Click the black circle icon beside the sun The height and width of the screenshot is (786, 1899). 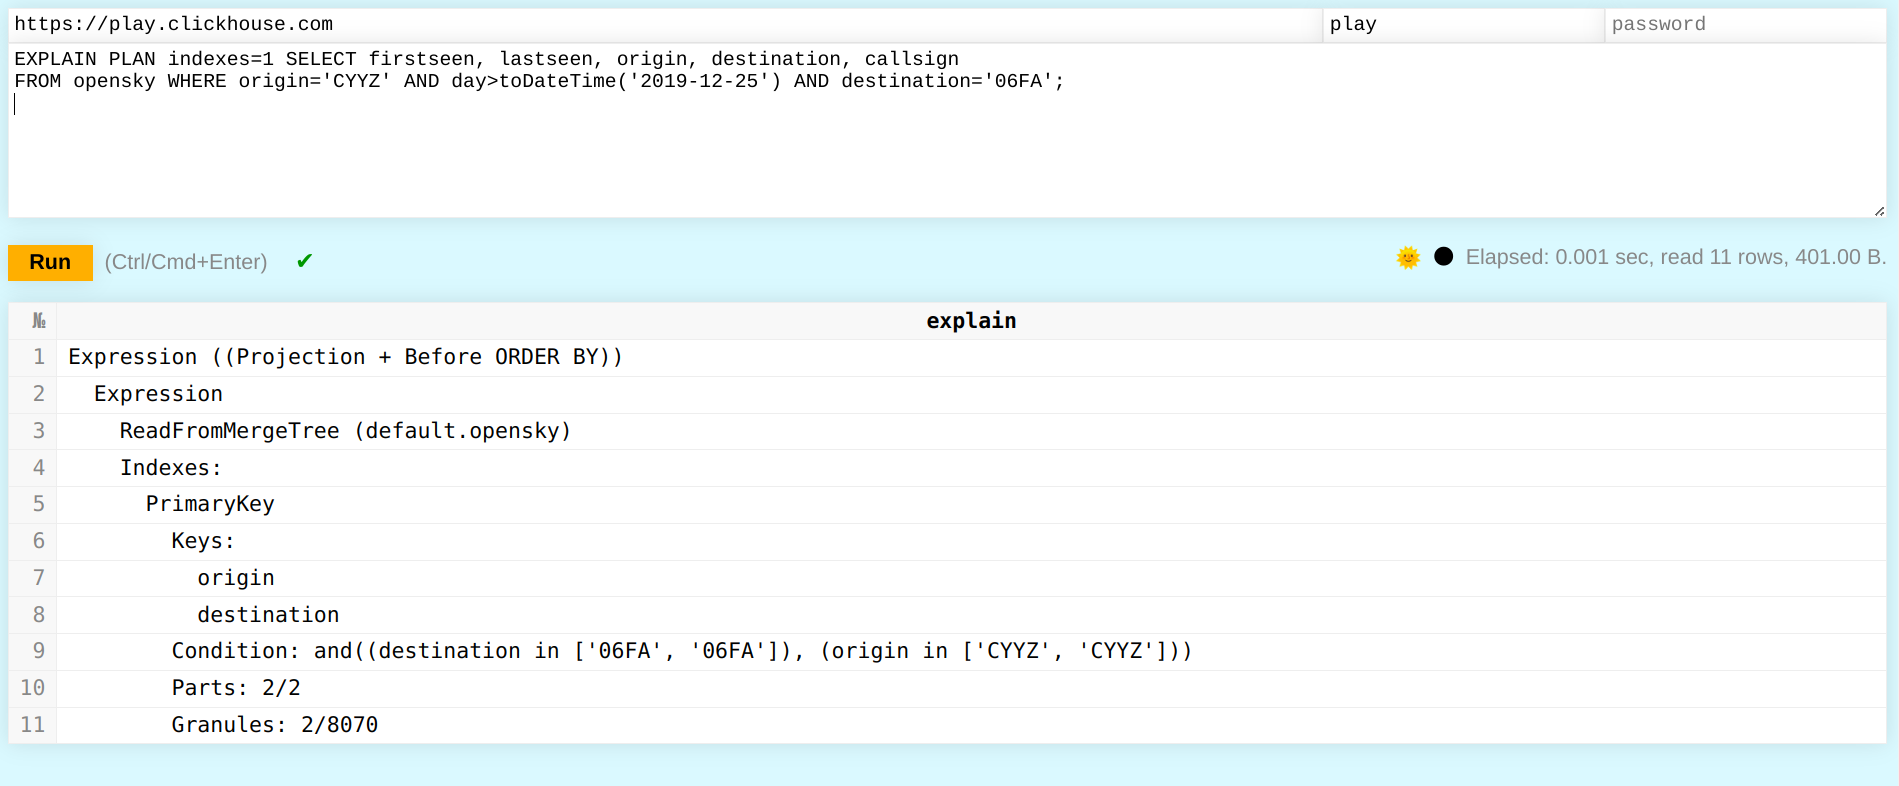[x=1443, y=257]
